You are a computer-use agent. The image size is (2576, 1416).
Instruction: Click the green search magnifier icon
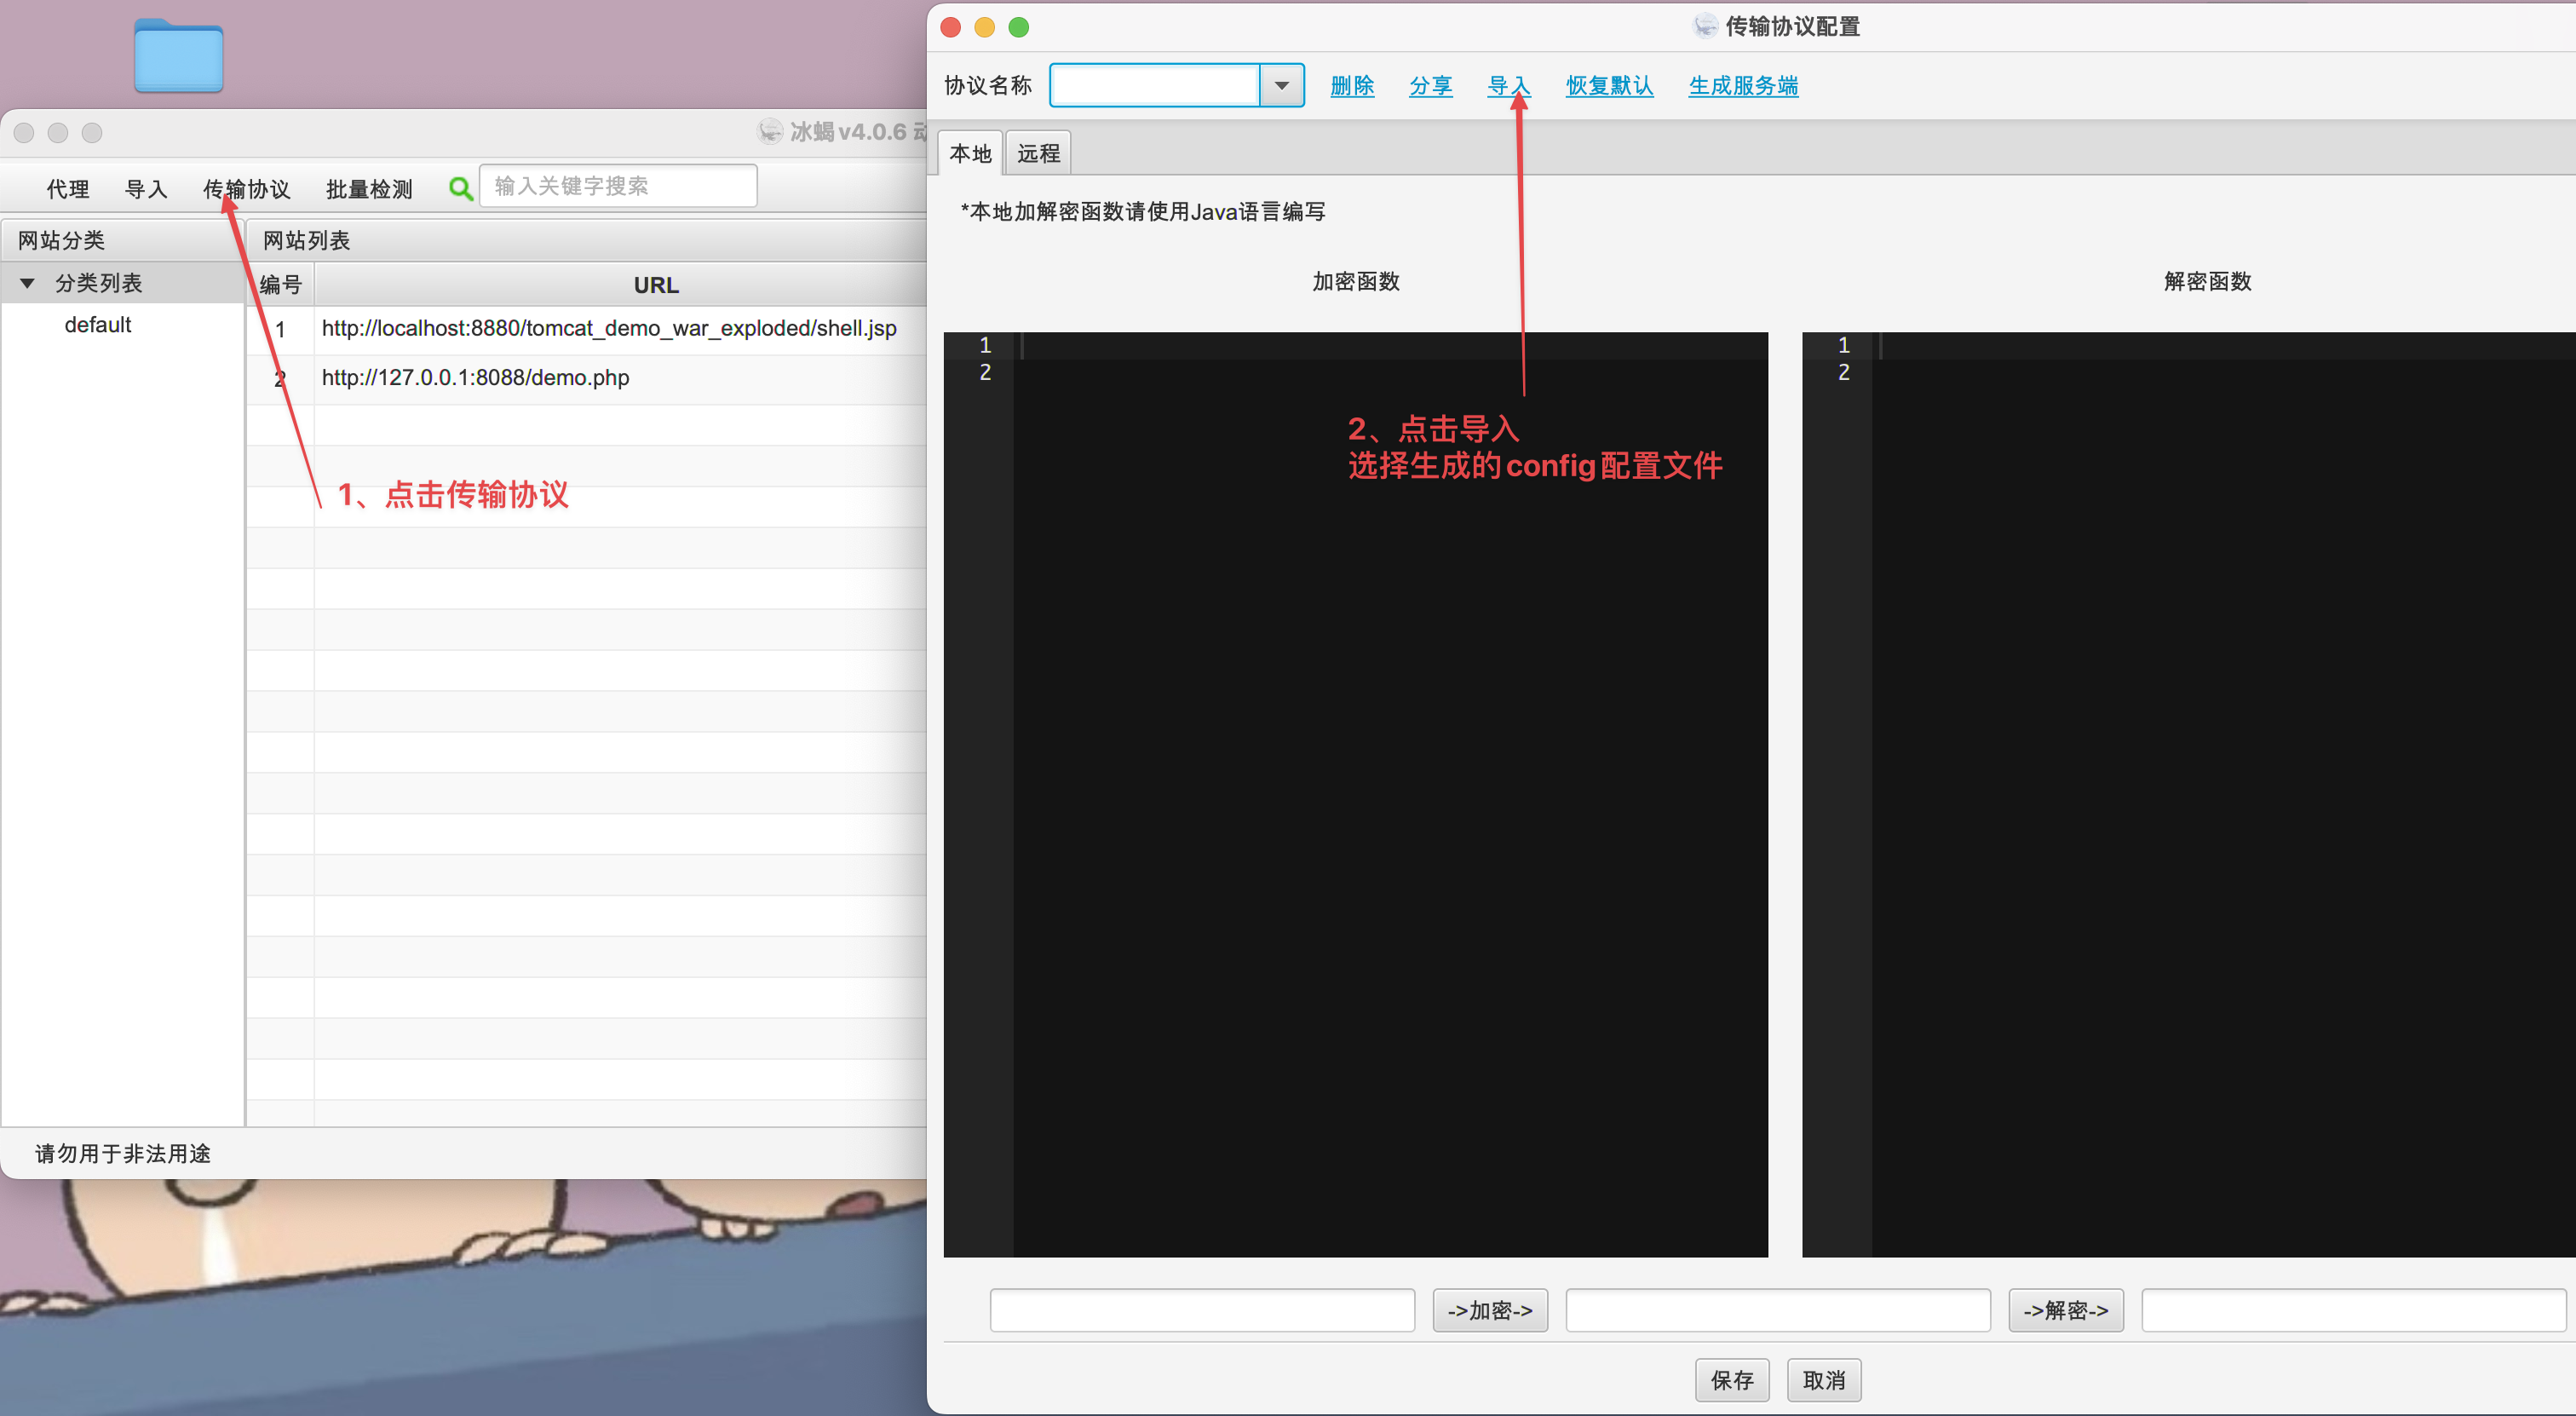pos(460,188)
